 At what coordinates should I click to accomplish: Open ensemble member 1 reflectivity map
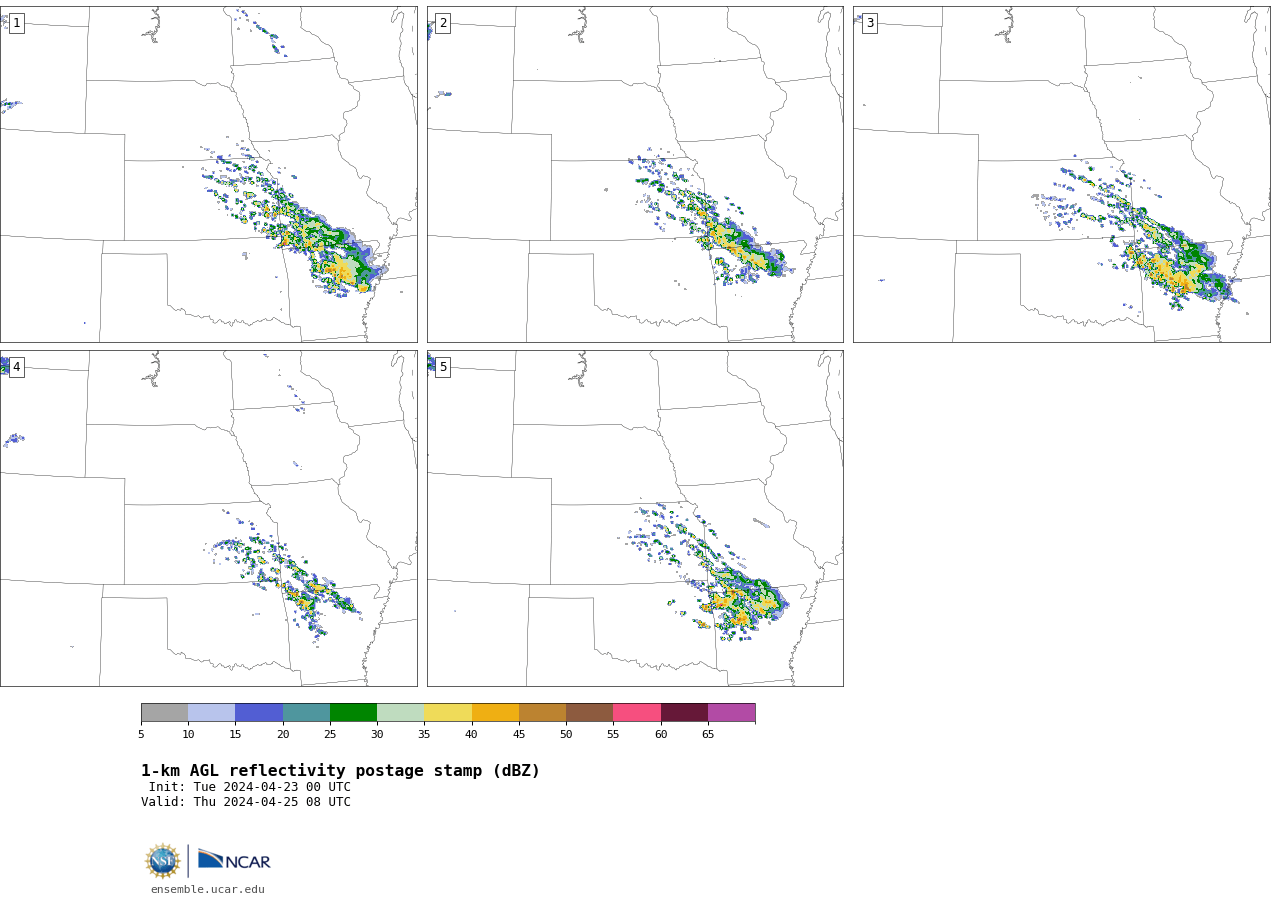[x=208, y=174]
